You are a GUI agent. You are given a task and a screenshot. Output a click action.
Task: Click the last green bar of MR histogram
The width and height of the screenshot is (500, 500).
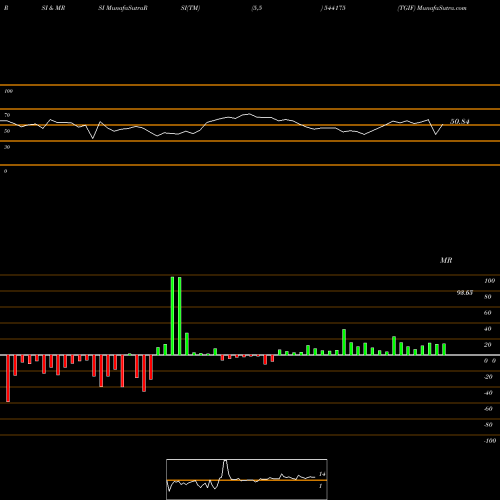point(444,349)
